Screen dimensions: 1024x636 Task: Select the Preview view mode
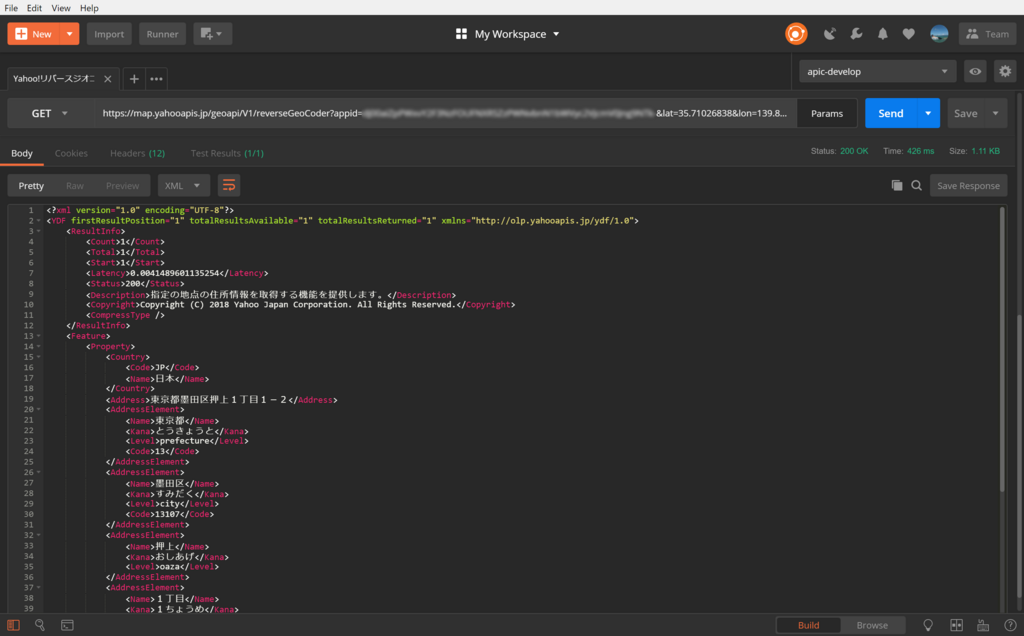(x=122, y=185)
